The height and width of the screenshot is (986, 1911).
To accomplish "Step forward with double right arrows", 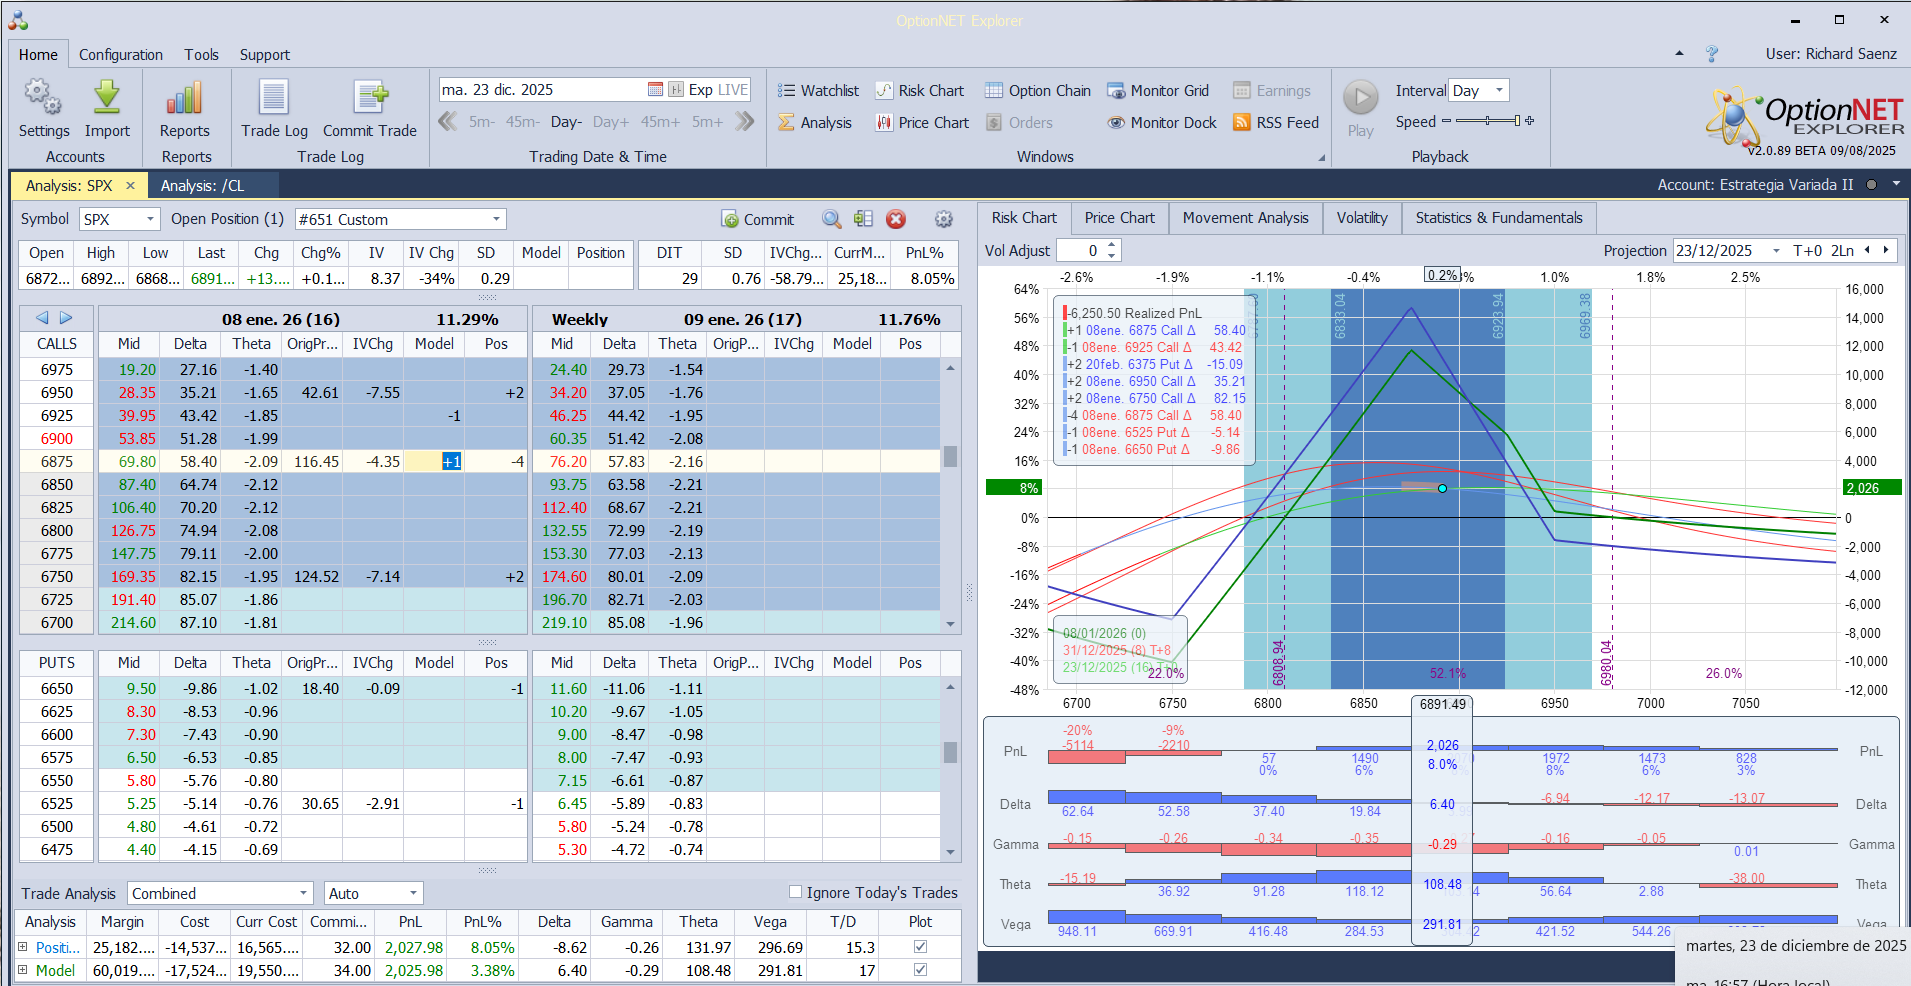I will [x=745, y=121].
